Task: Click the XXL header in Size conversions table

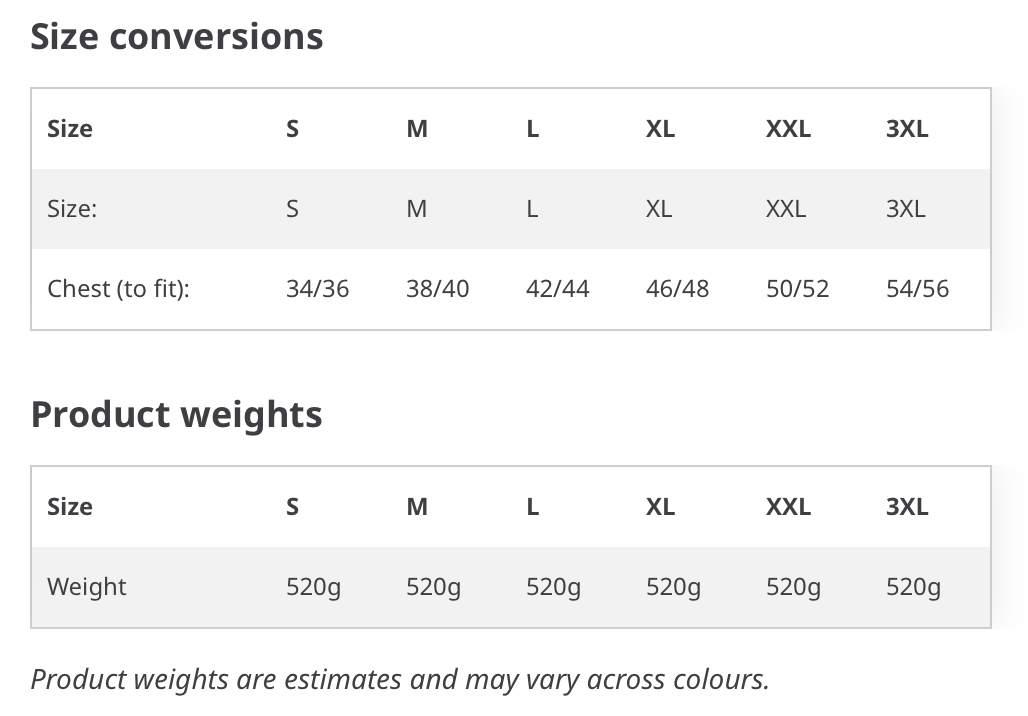Action: point(788,129)
